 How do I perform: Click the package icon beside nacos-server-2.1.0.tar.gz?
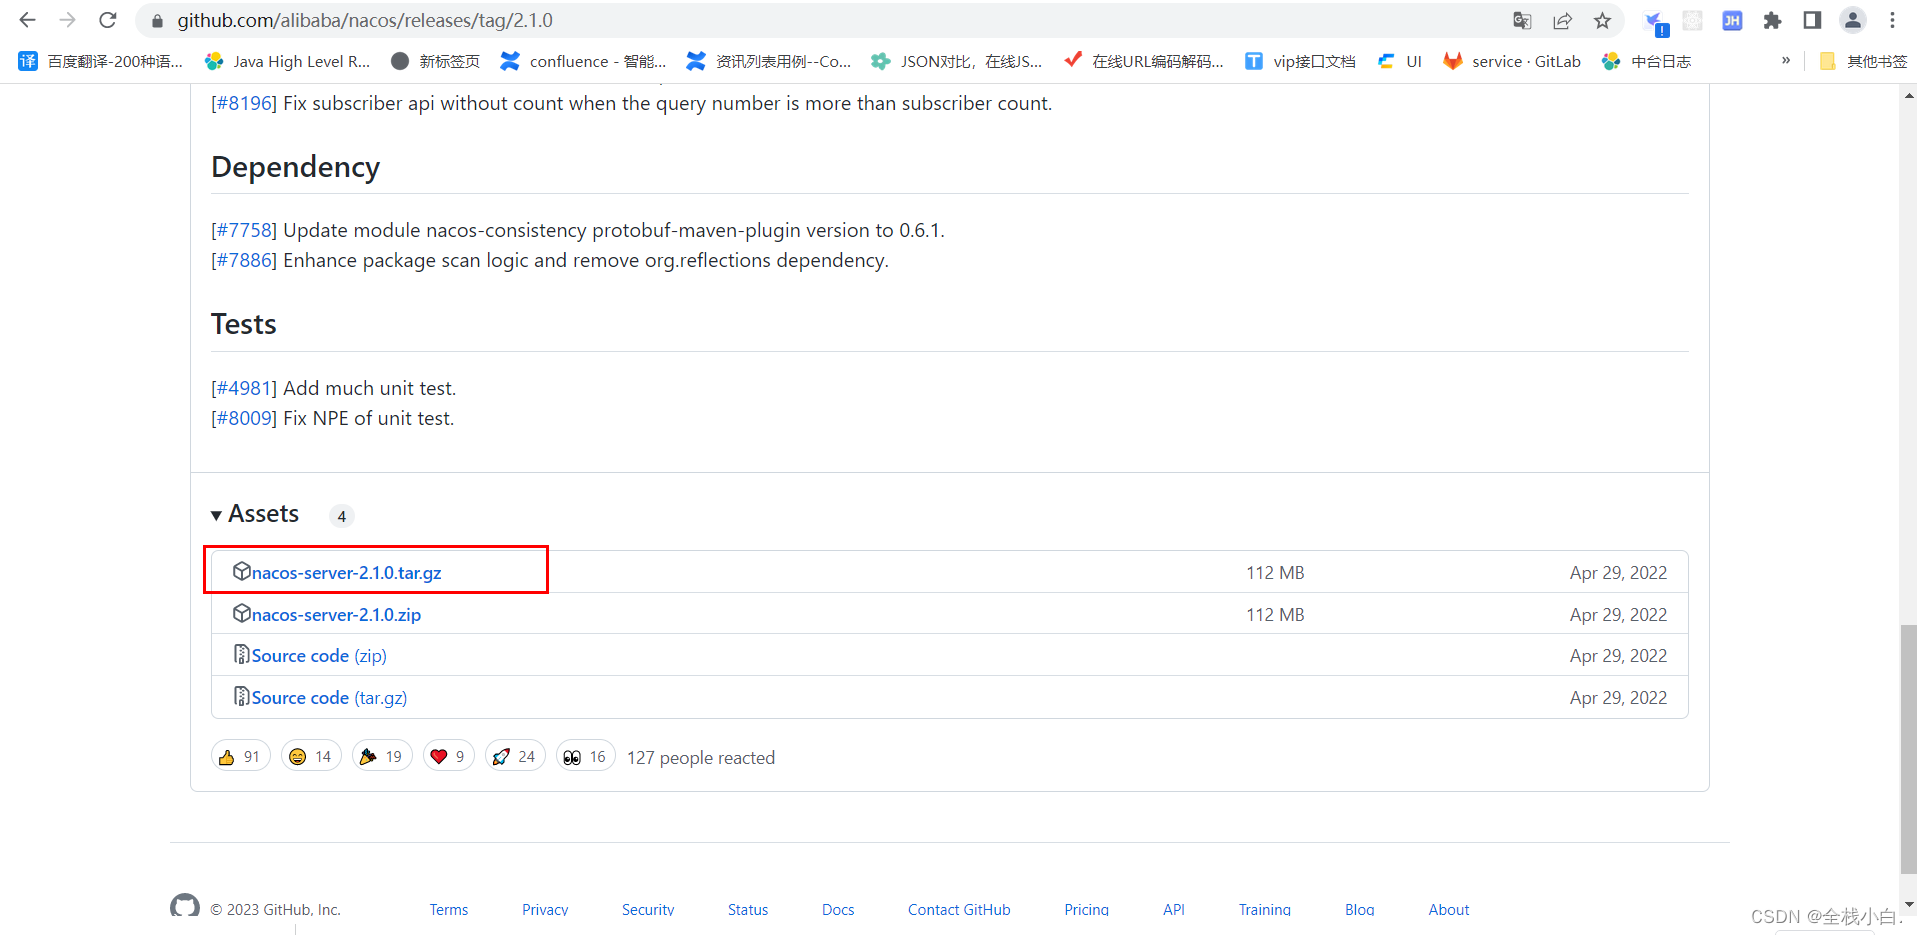241,571
